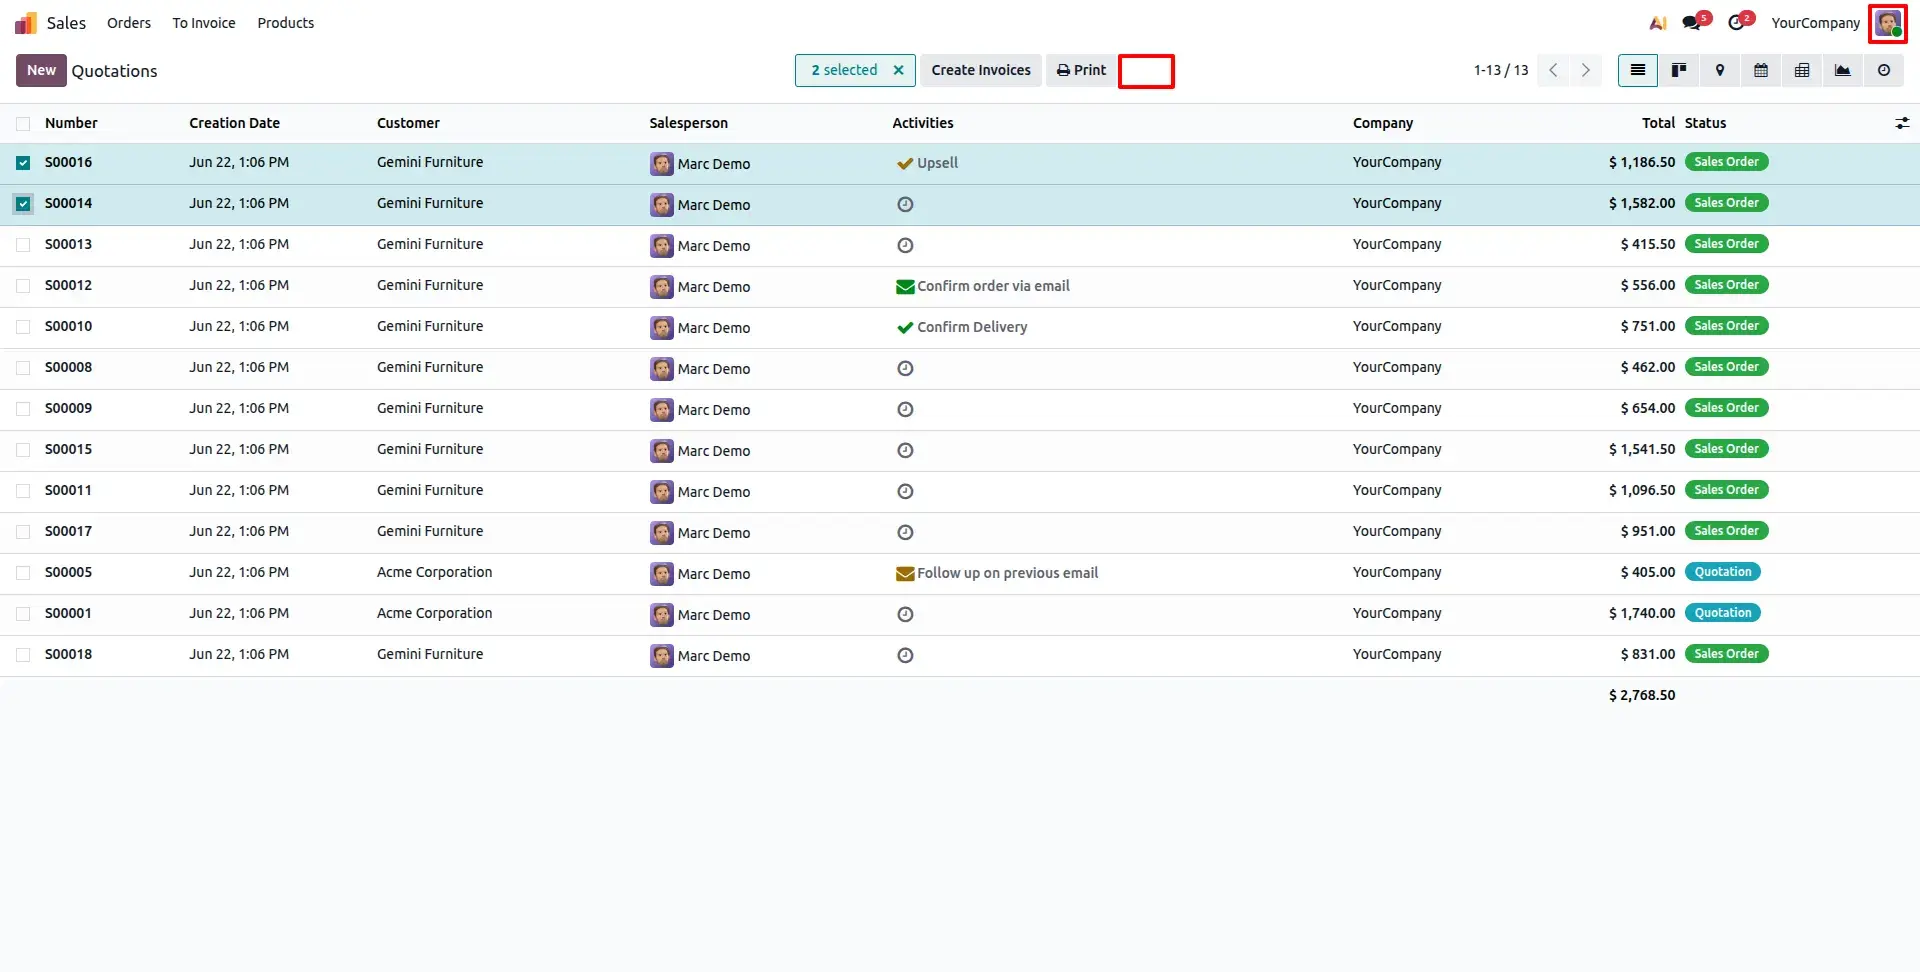Click the activity clock icon for S00015
The image size is (1920, 972).
[905, 450]
